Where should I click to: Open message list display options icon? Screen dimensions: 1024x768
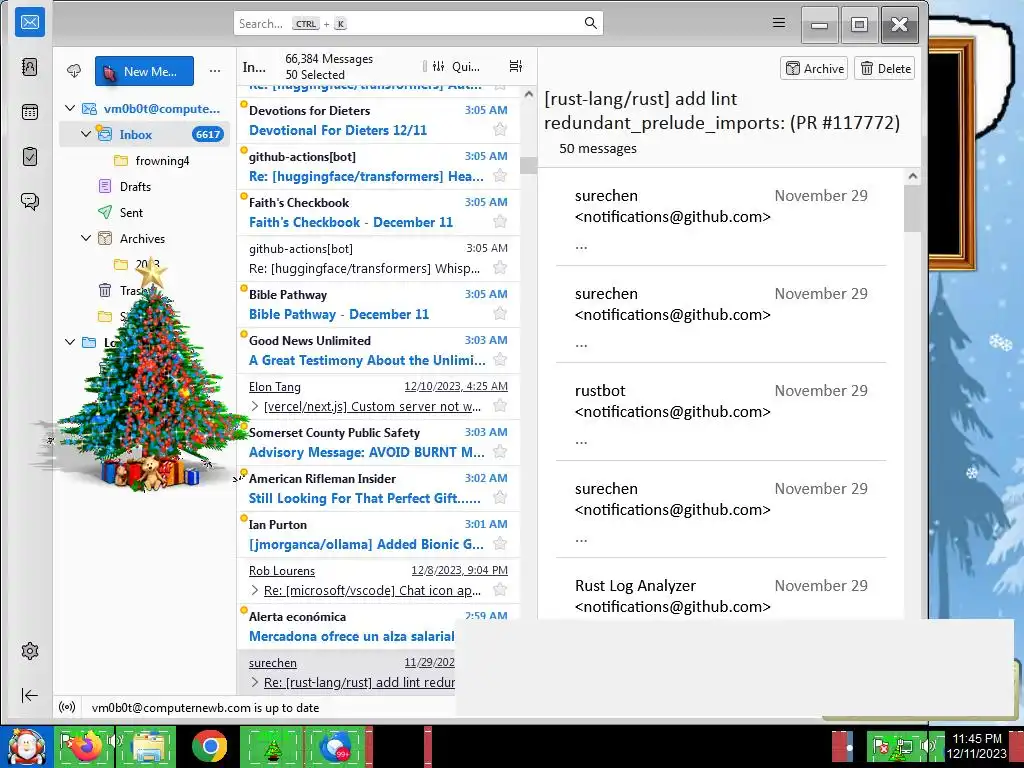516,66
